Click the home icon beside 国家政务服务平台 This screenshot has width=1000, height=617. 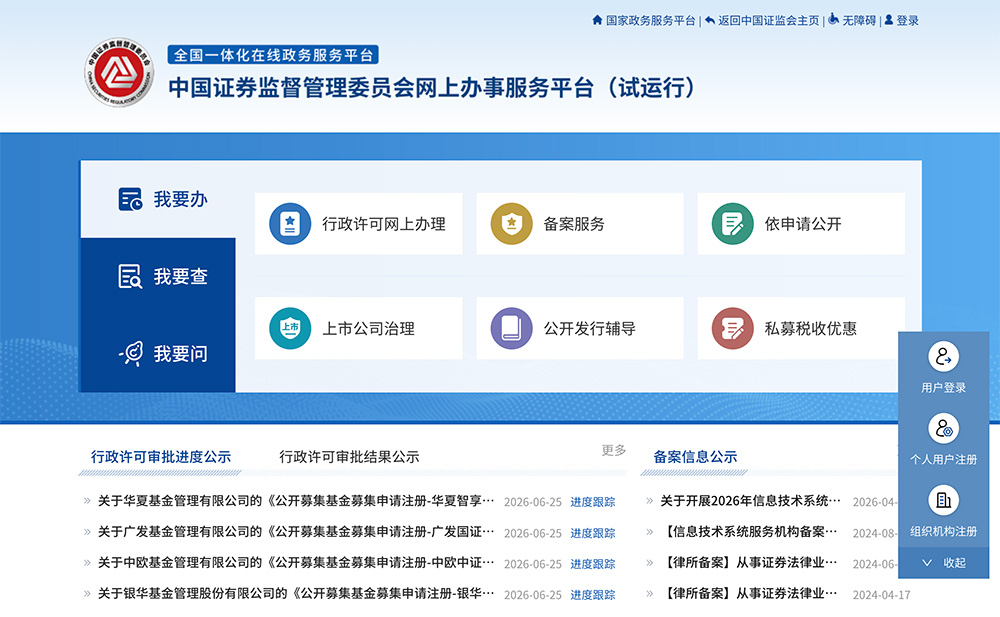click(x=597, y=20)
